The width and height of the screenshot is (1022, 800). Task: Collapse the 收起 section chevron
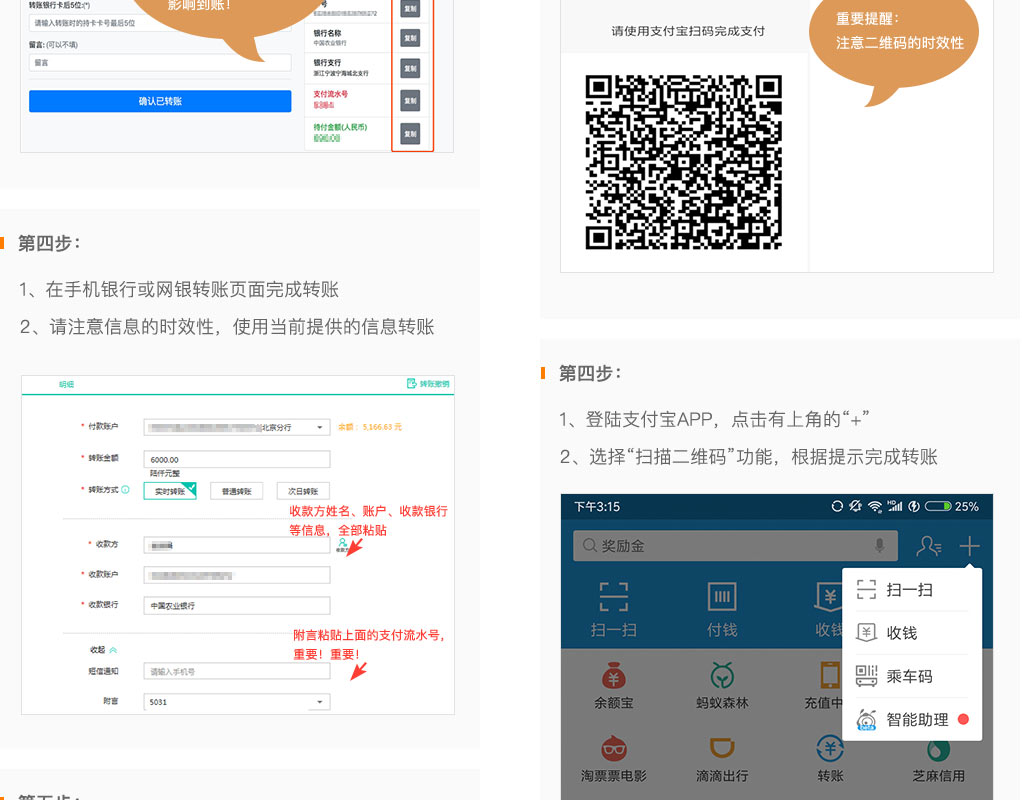pos(113,650)
